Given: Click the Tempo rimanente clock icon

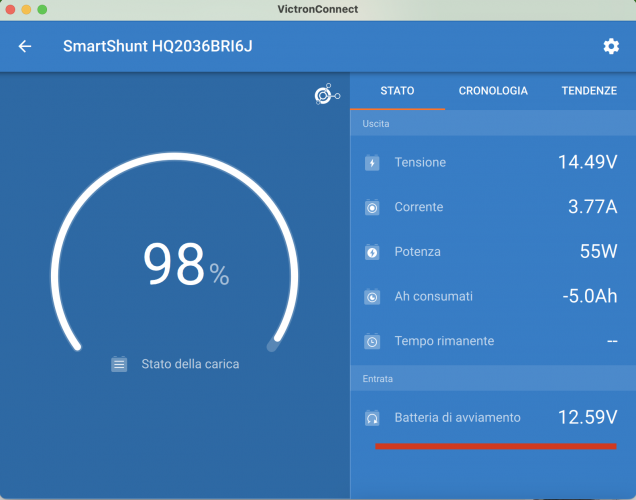Looking at the screenshot, I should 372,341.
